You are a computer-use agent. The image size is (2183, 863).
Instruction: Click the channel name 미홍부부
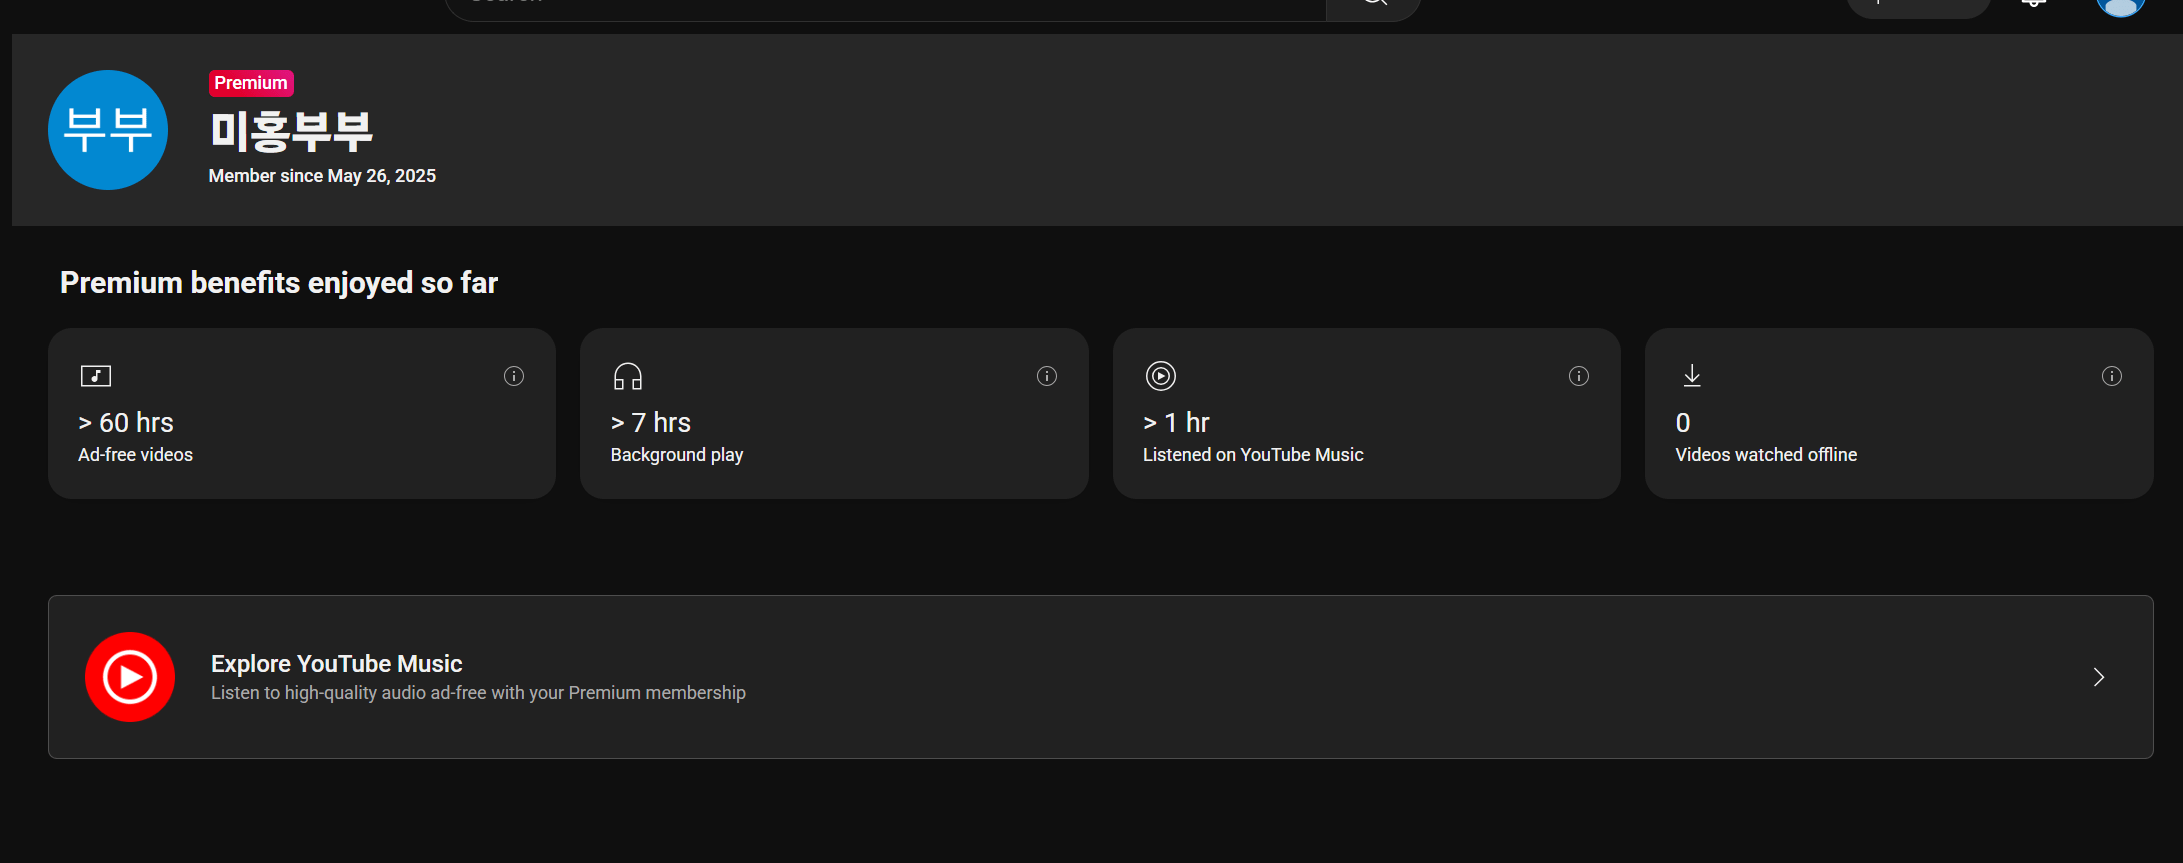[x=291, y=131]
